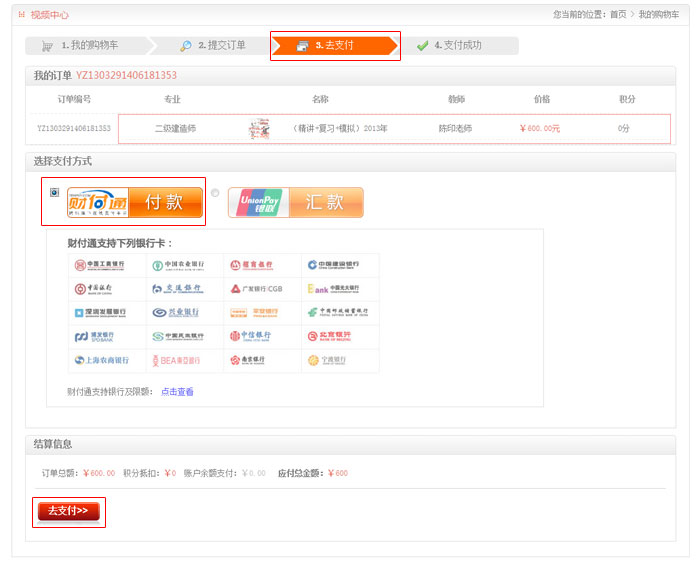The image size is (700, 564).
Task: Go to step 3. 去支付
Action: point(335,46)
